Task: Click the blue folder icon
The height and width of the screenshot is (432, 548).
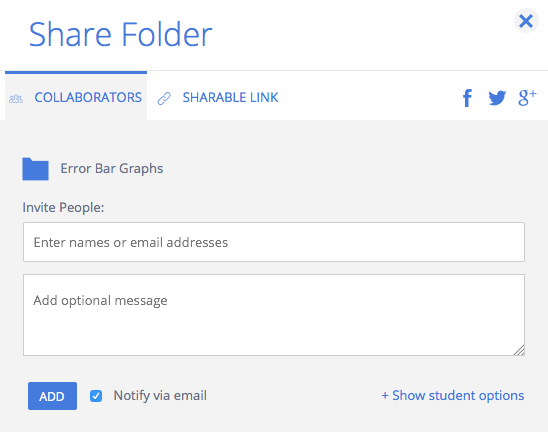Action: point(35,169)
